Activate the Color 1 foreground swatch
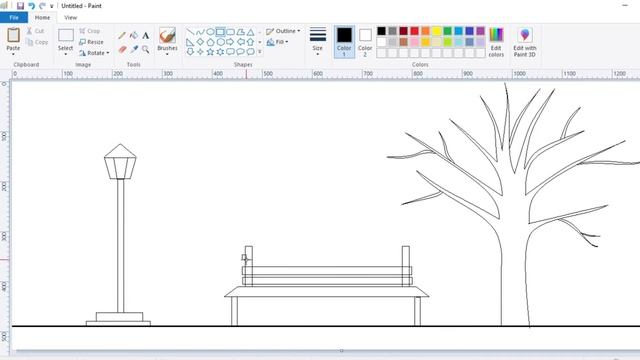Image resolution: width=640 pixels, height=360 pixels. click(x=344, y=42)
